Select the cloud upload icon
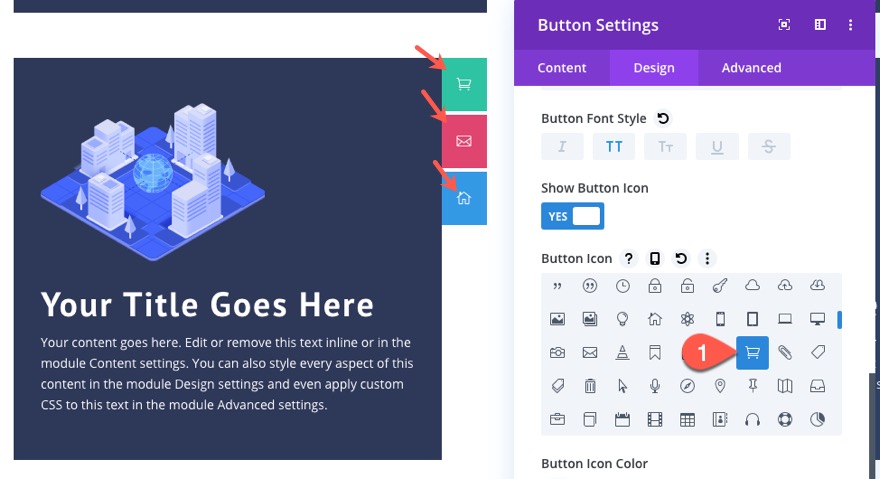Viewport: 880px width, 479px height. point(785,286)
